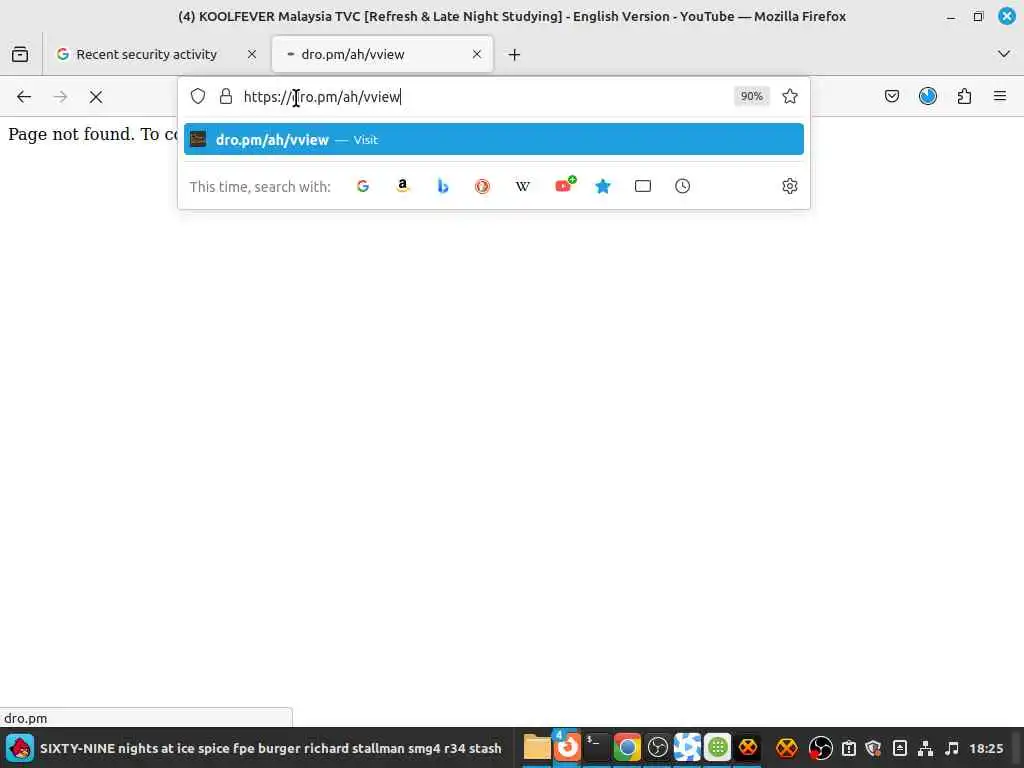Viewport: 1024px width, 768px height.
Task: Search in bookmarks via star icon
Action: tap(603, 186)
